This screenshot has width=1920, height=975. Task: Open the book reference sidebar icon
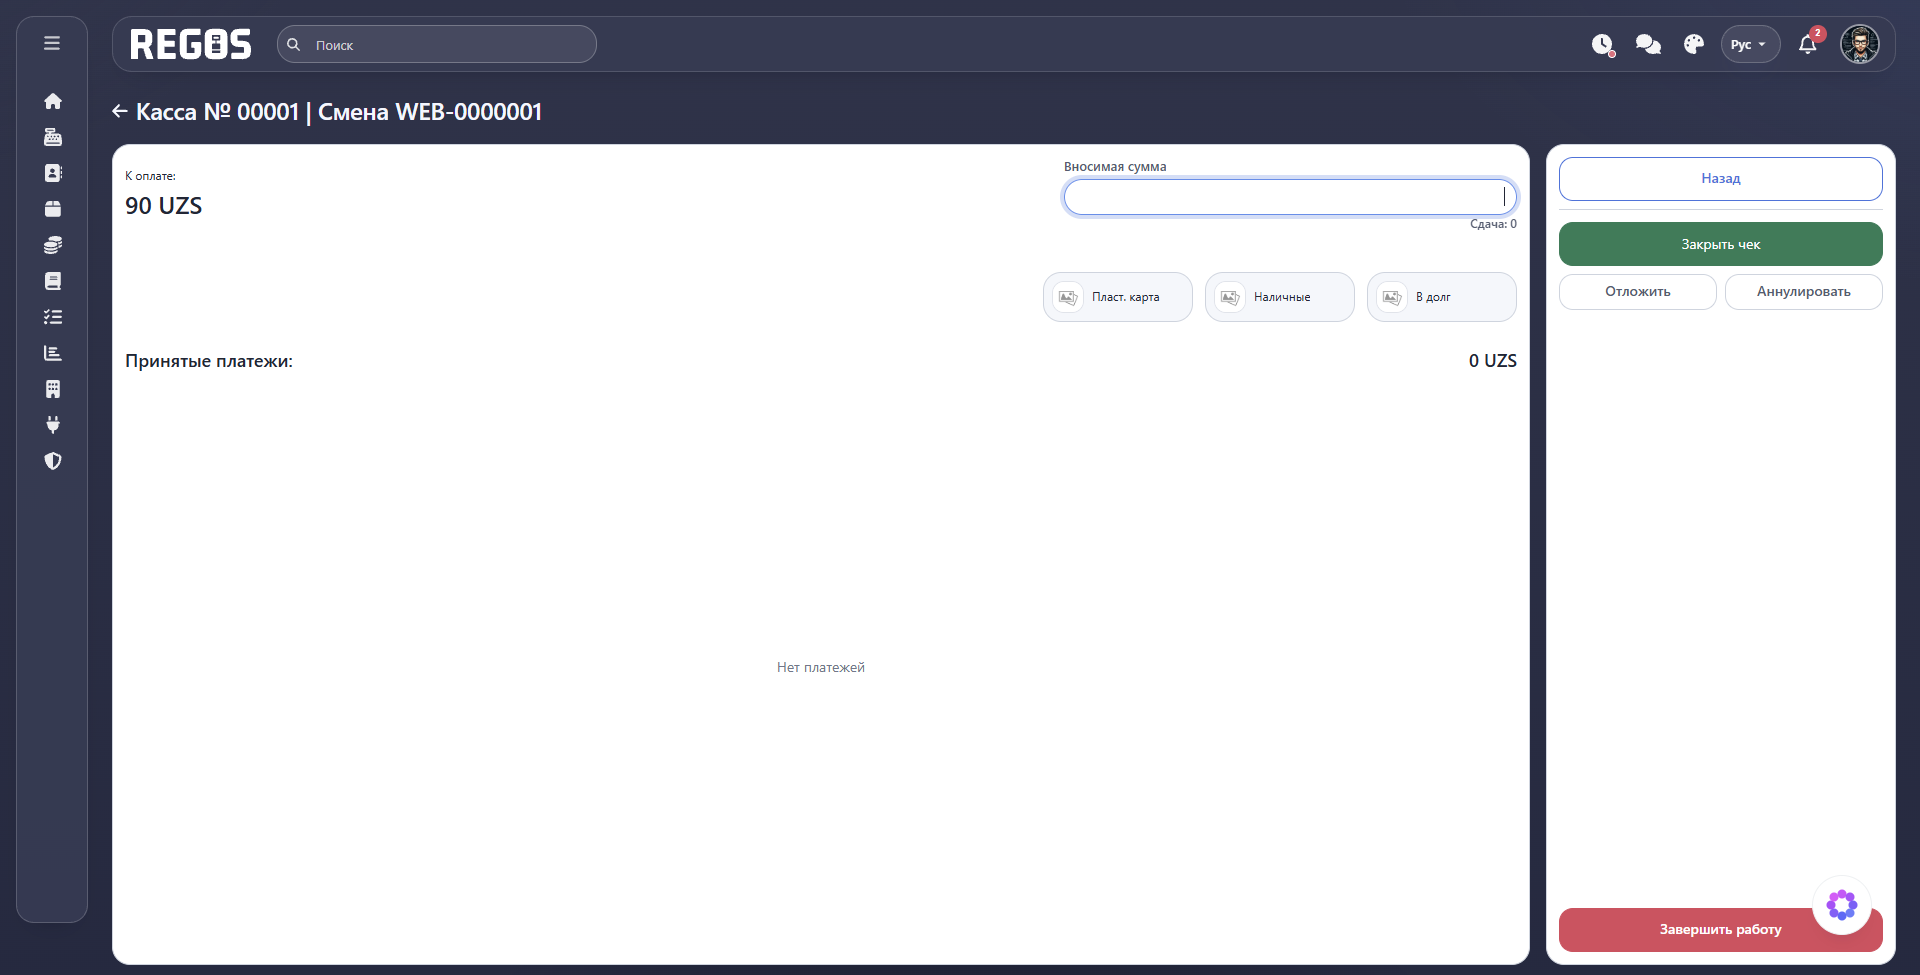click(x=53, y=281)
